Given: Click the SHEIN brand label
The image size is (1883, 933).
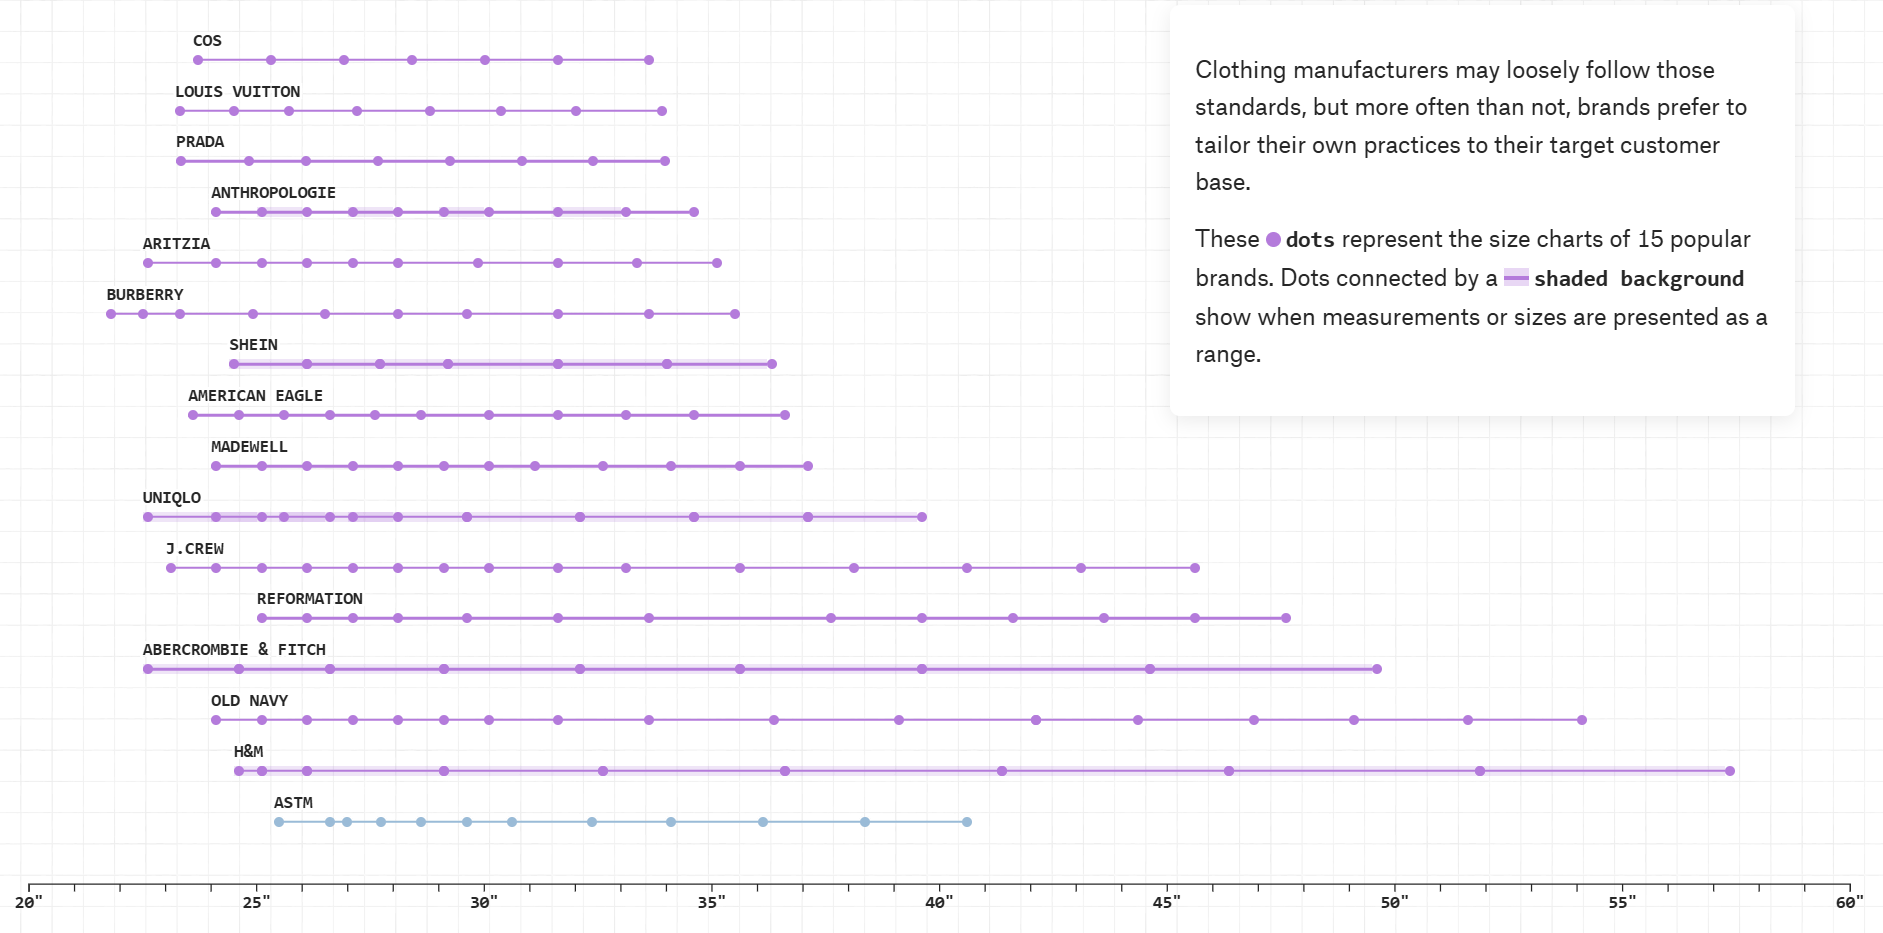Looking at the screenshot, I should tap(253, 345).
